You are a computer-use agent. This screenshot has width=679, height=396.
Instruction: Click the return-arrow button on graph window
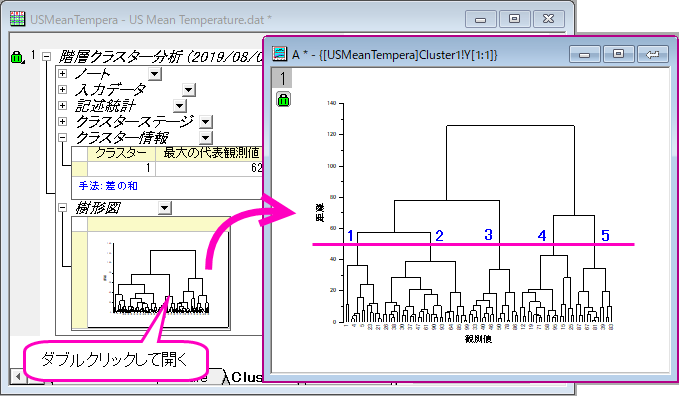[x=652, y=55]
